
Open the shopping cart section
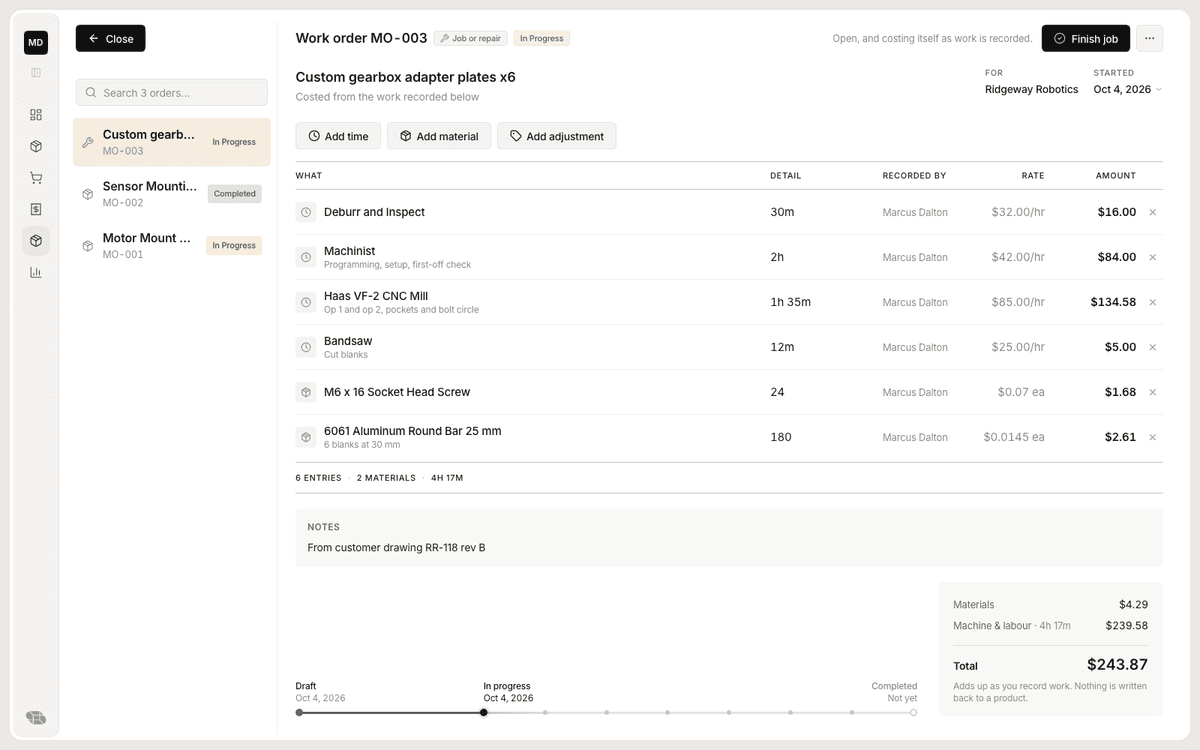point(36,178)
